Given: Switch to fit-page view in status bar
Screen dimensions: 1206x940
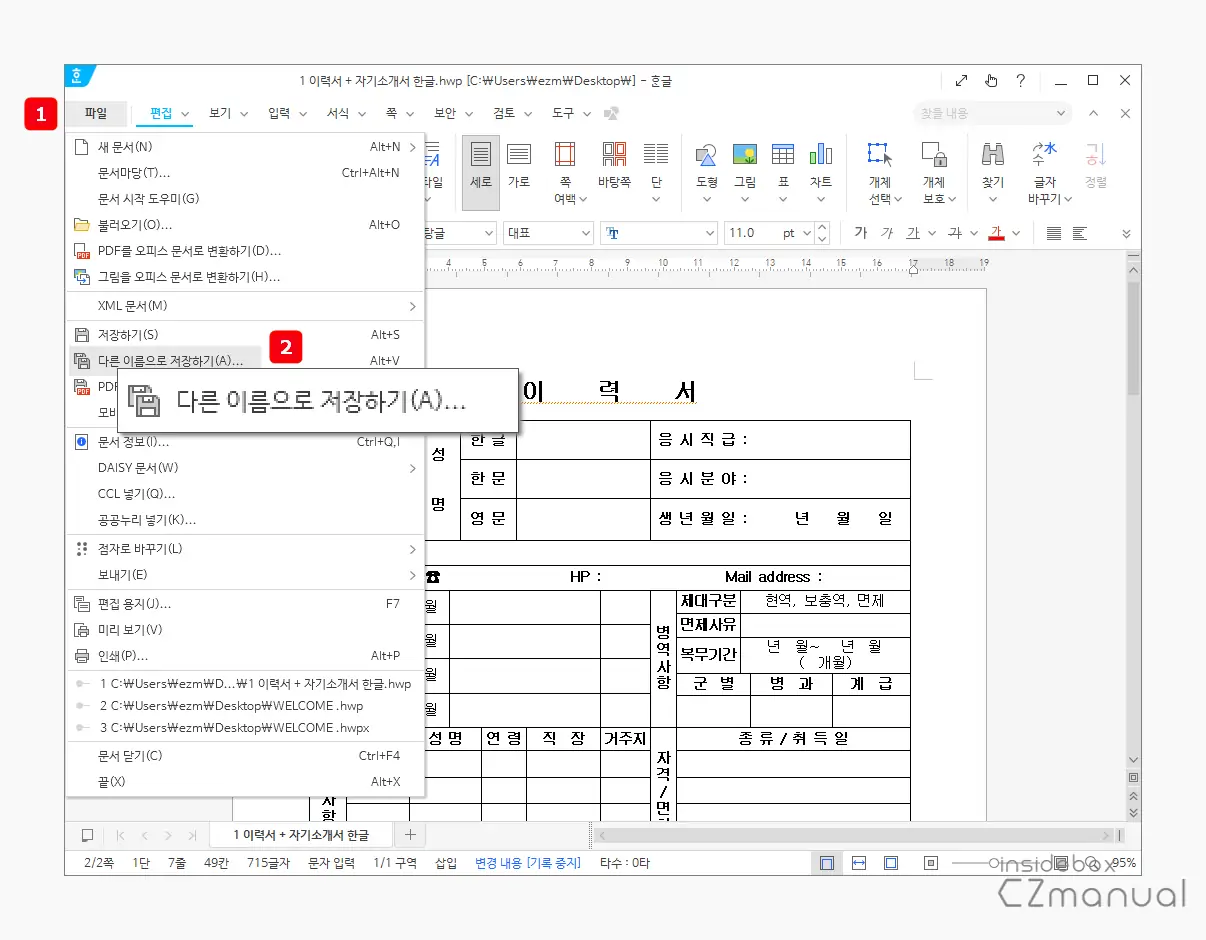Looking at the screenshot, I should [891, 863].
